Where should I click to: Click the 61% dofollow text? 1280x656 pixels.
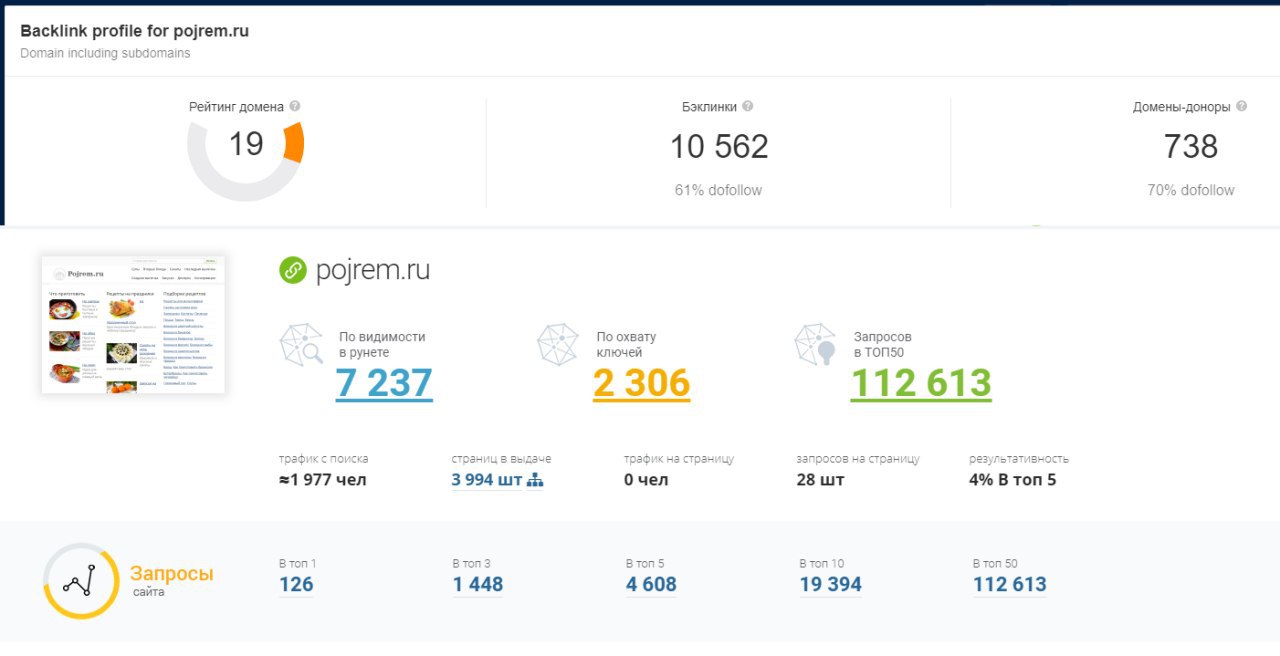718,190
